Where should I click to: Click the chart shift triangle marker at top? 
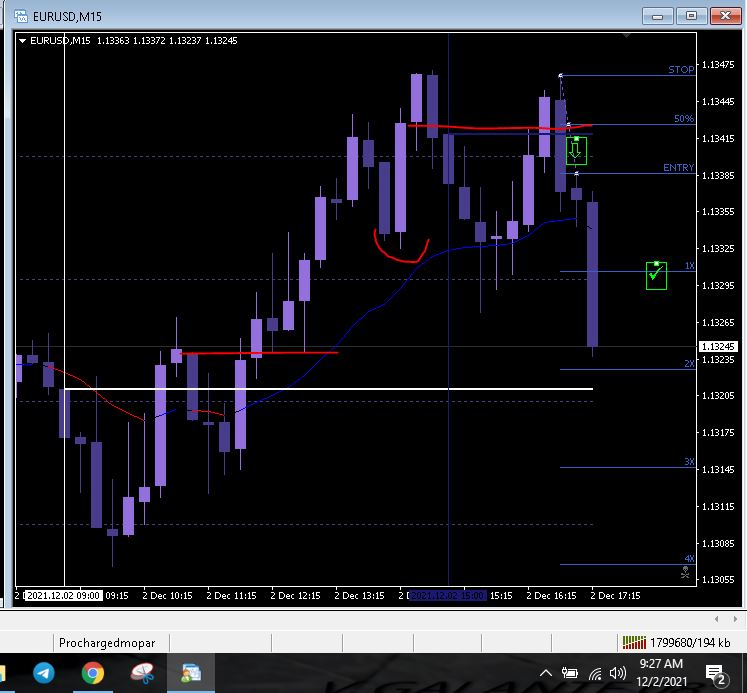626,36
